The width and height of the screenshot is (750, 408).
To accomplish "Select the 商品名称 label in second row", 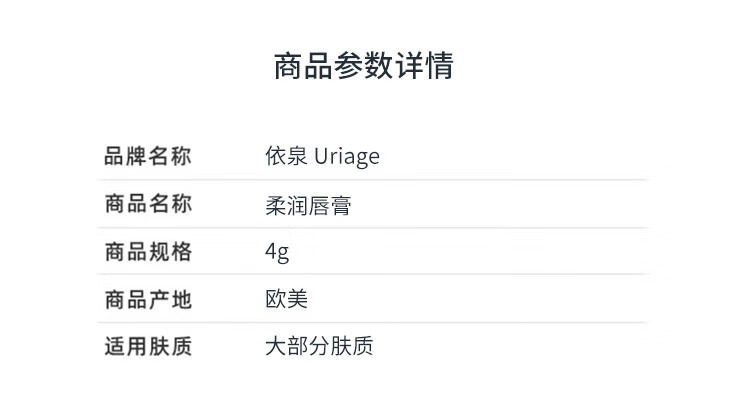I will tap(148, 204).
